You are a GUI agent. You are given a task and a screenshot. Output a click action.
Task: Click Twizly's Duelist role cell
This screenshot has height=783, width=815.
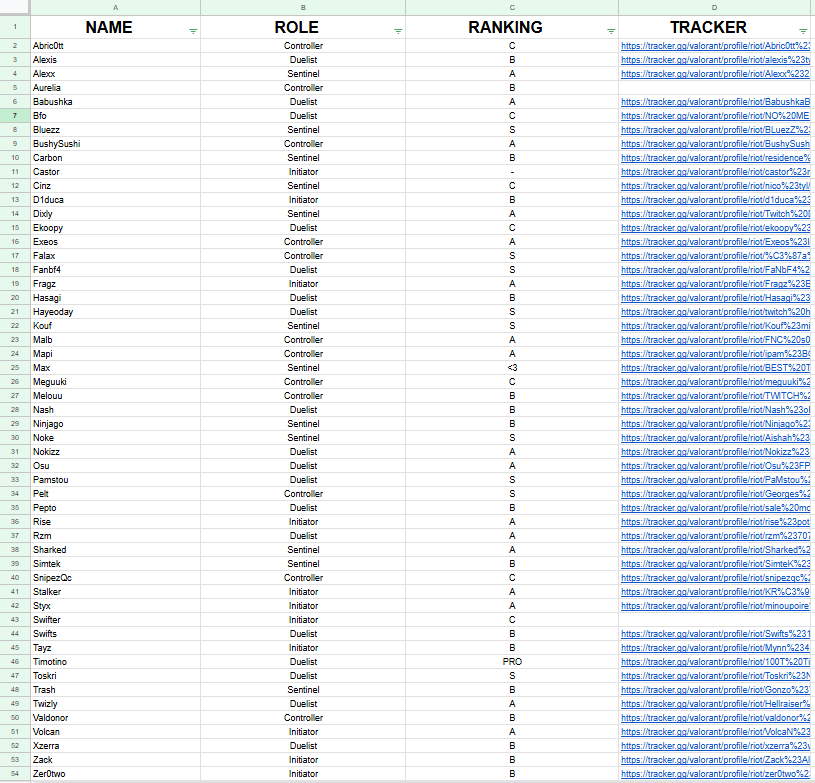(x=303, y=704)
